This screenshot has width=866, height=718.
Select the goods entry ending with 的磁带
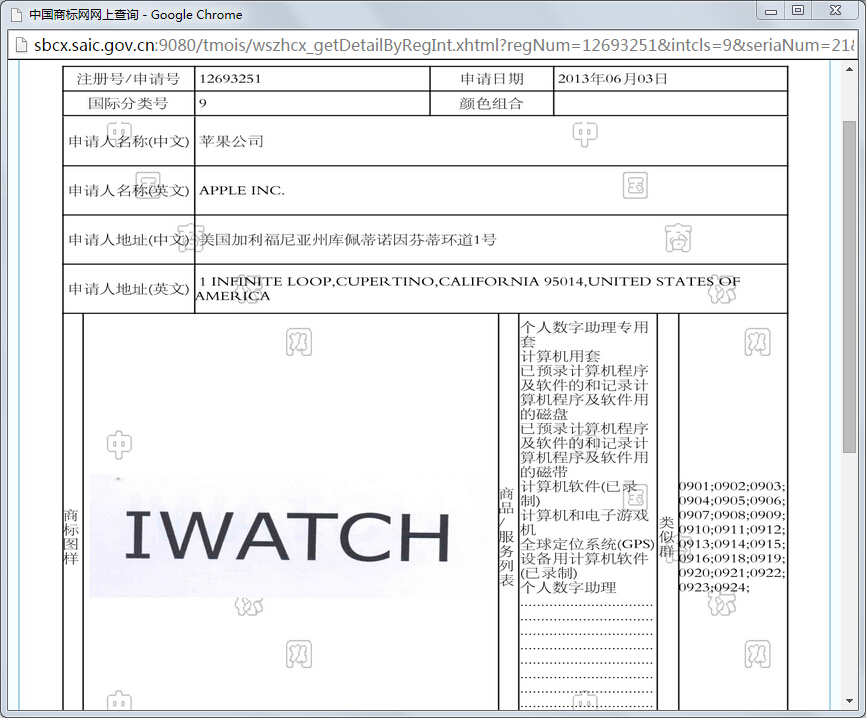point(584,450)
